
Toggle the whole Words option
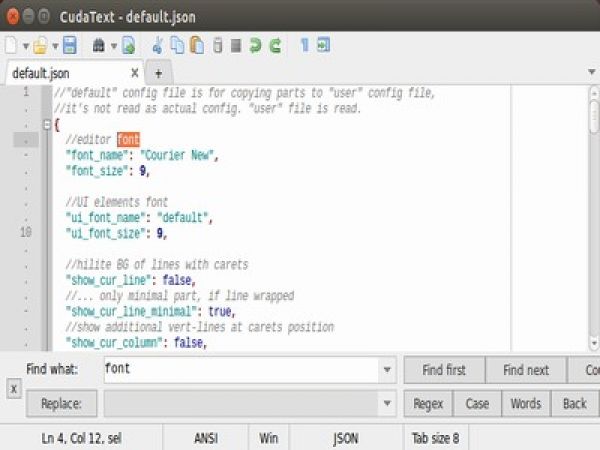(526, 403)
